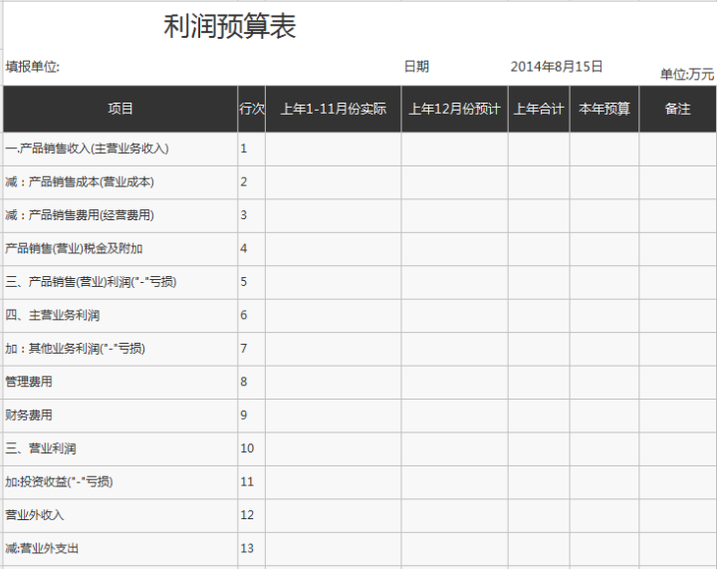Click the row number cell 5

coord(252,282)
